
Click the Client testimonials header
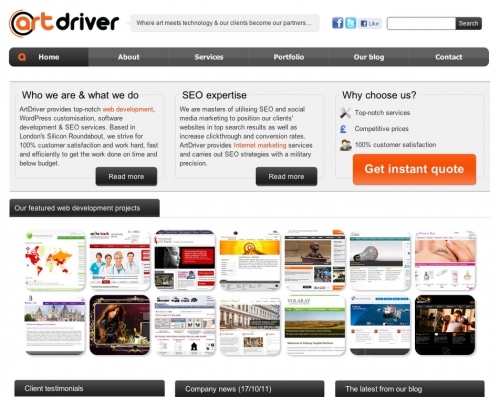(90, 388)
